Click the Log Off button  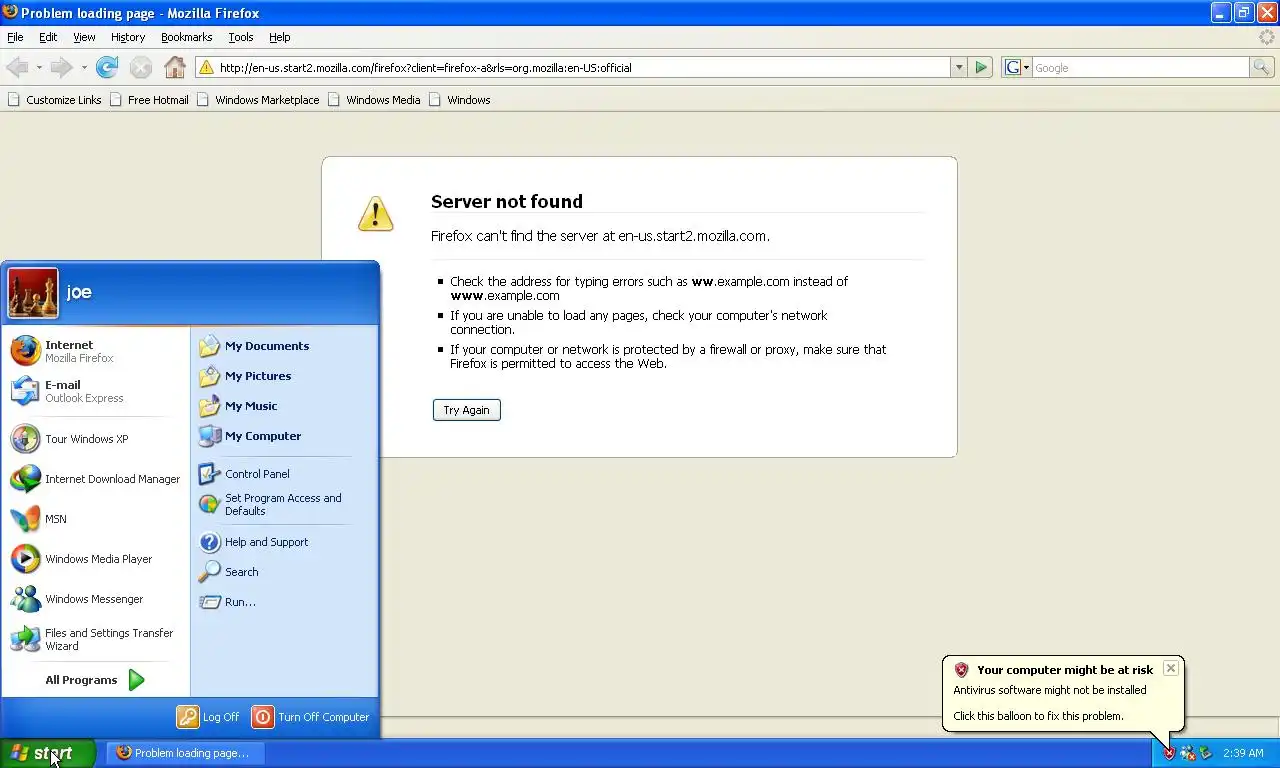coord(209,717)
